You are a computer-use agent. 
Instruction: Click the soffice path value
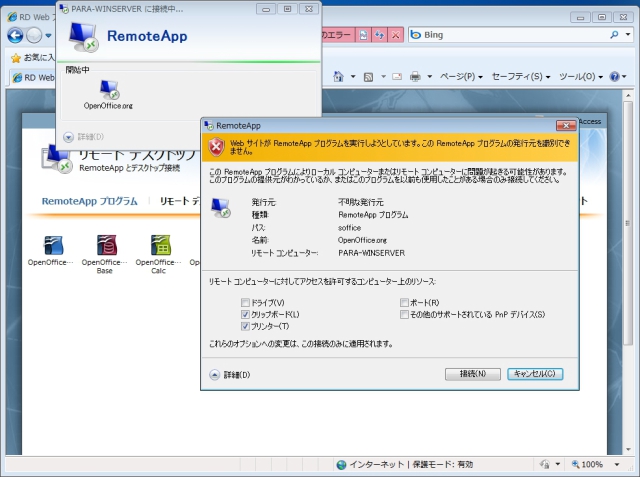349,228
